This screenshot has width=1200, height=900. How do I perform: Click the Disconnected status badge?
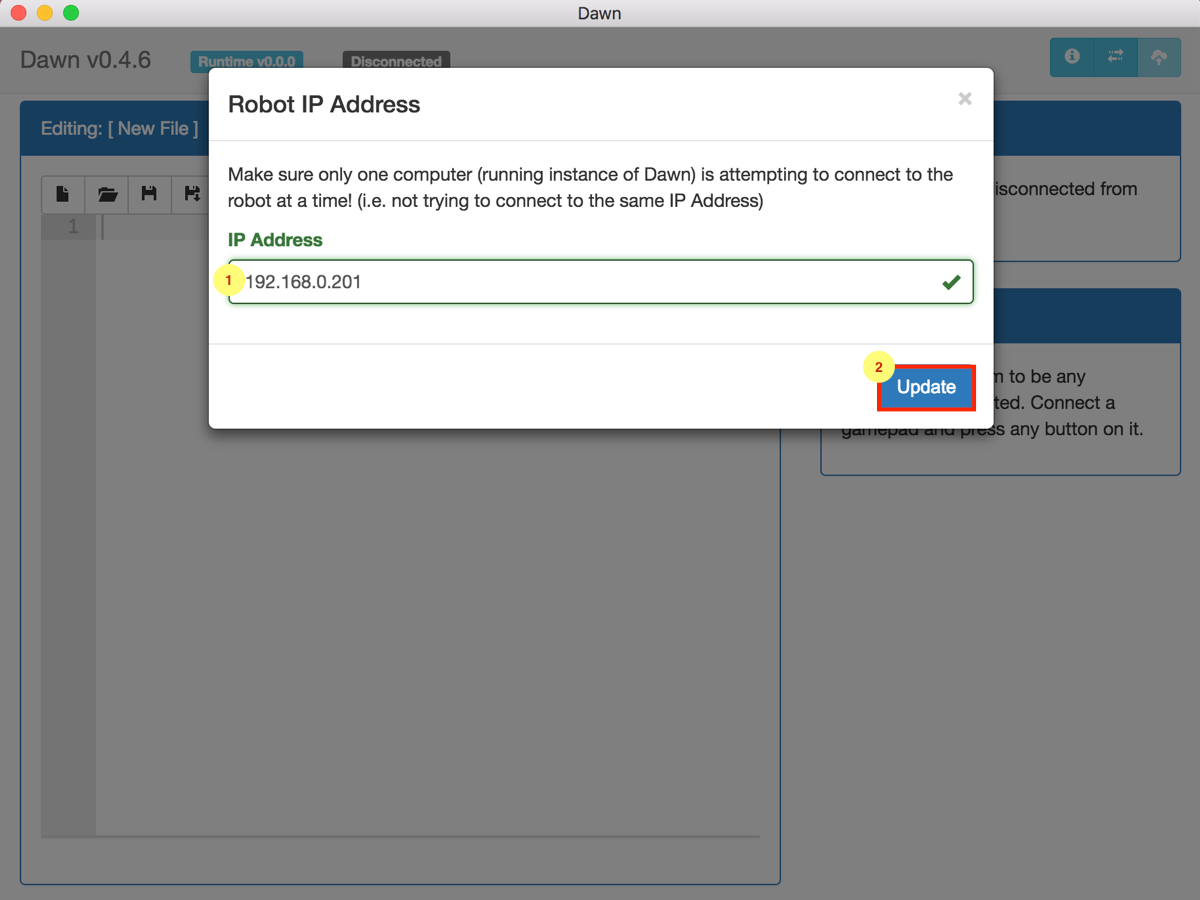tap(396, 61)
